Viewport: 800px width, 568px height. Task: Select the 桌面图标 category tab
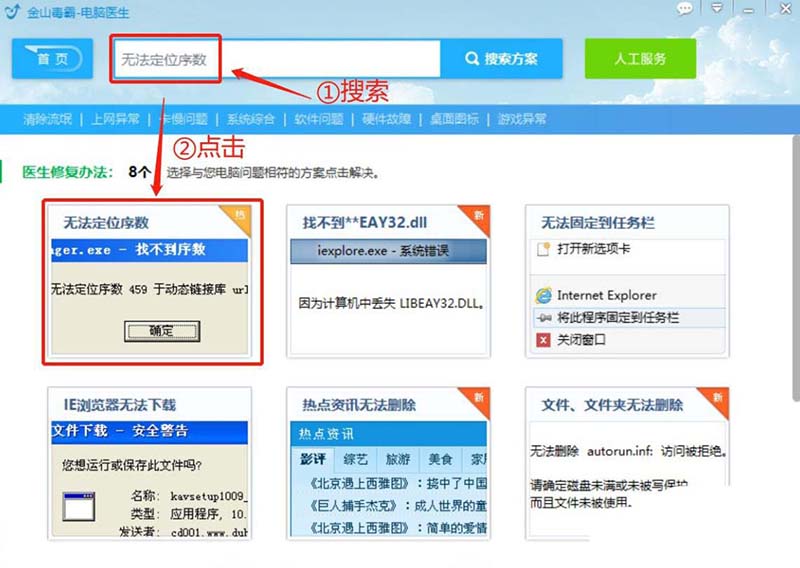point(455,119)
